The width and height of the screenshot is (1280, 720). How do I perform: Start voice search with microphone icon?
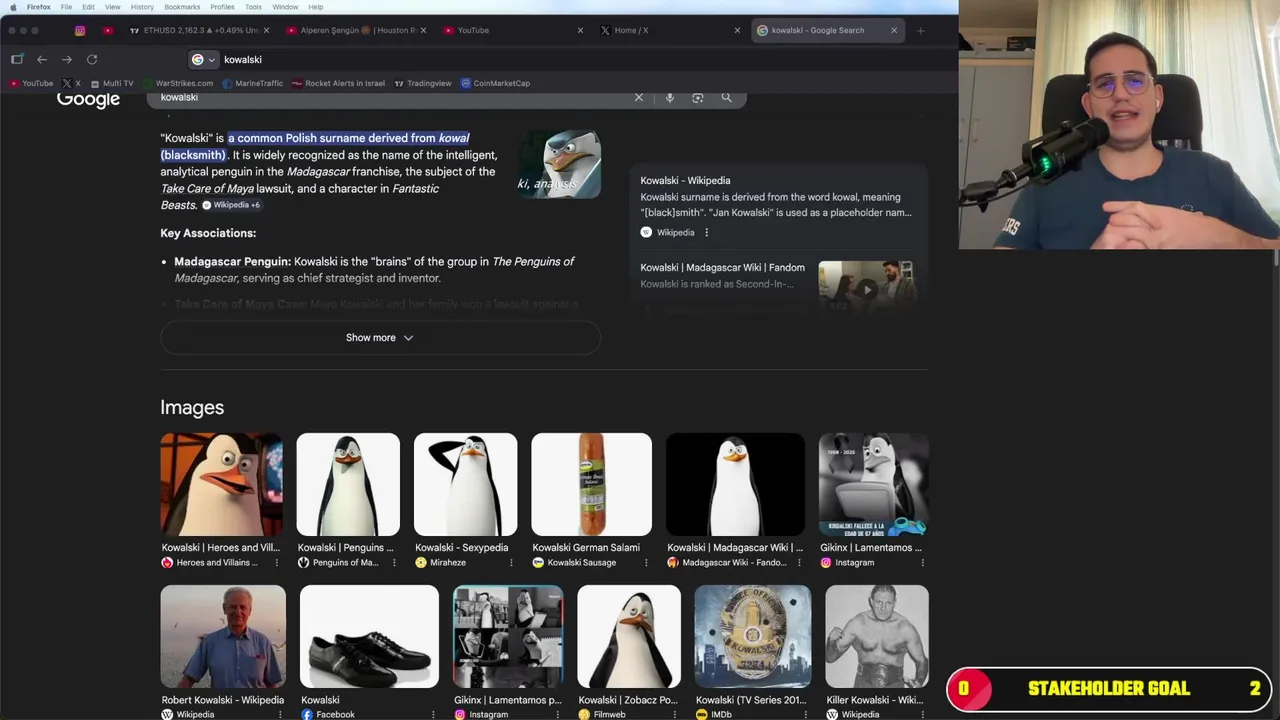[x=670, y=97]
